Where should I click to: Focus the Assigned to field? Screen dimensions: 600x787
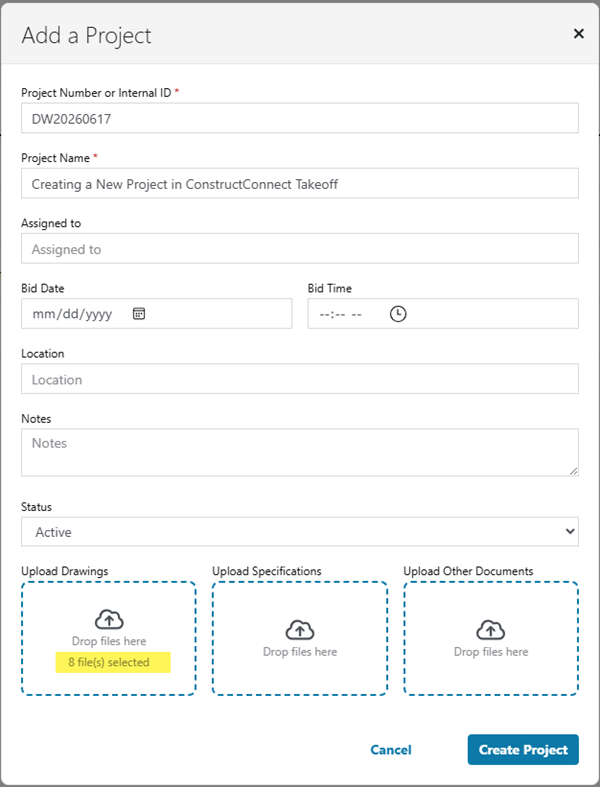click(300, 248)
